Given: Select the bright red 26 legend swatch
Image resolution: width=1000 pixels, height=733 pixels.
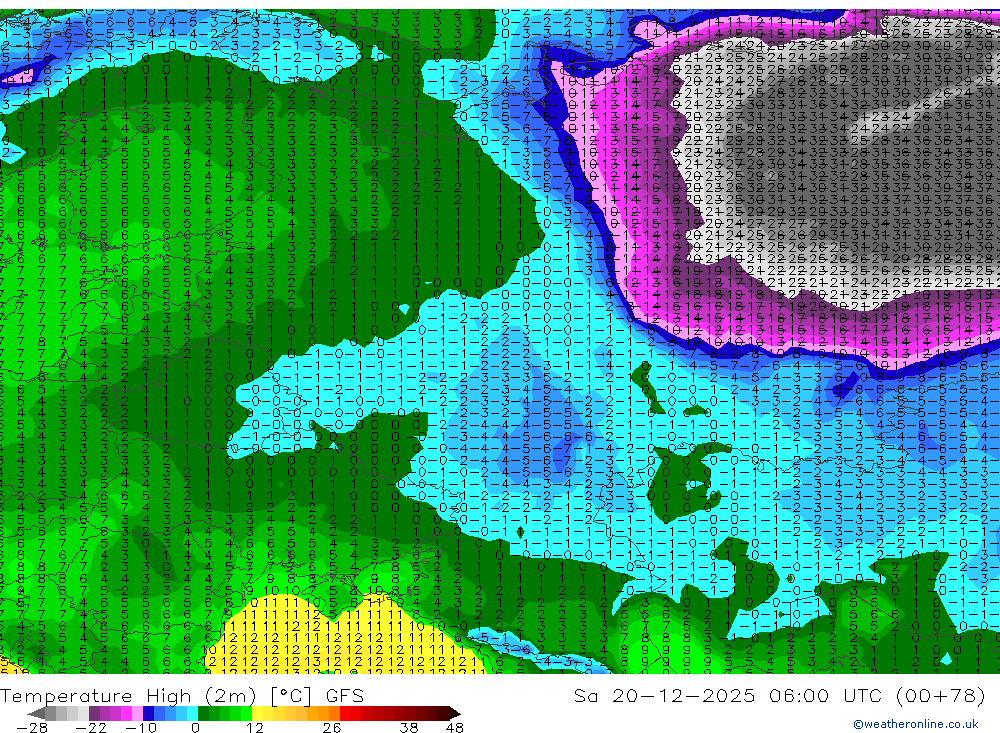Looking at the screenshot, I should tap(345, 713).
